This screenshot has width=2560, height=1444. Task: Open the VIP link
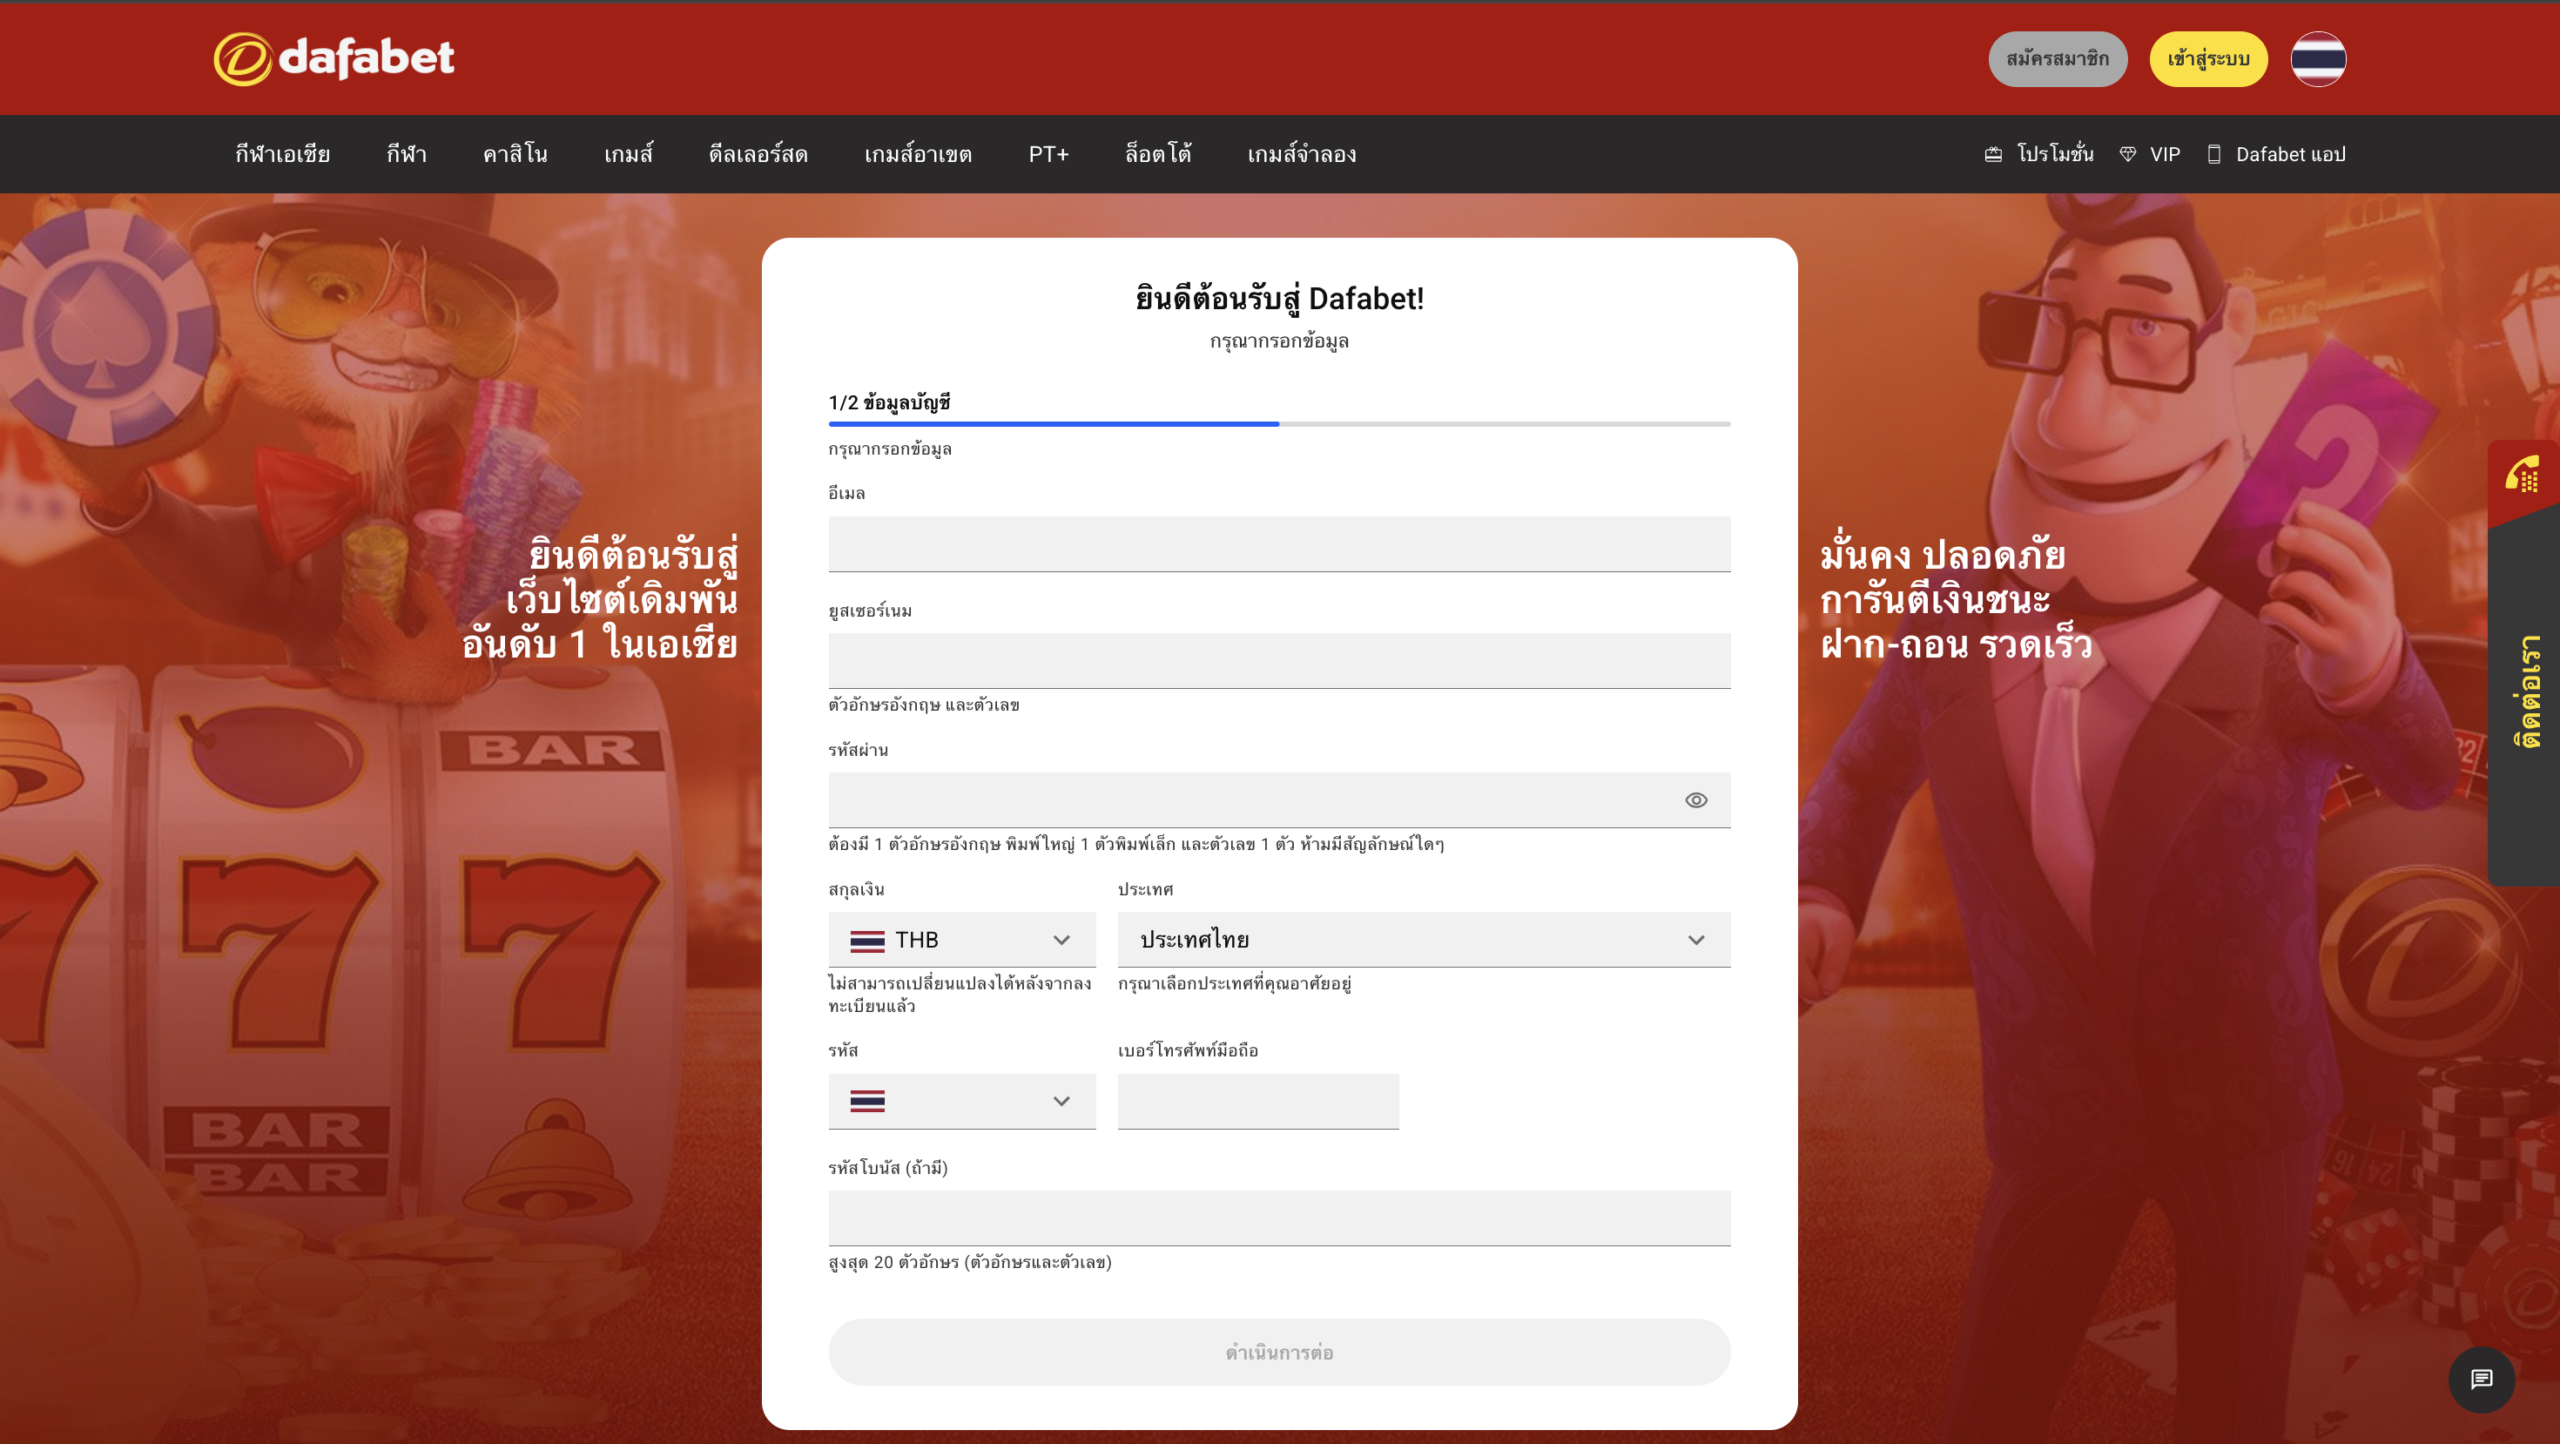(x=2165, y=154)
